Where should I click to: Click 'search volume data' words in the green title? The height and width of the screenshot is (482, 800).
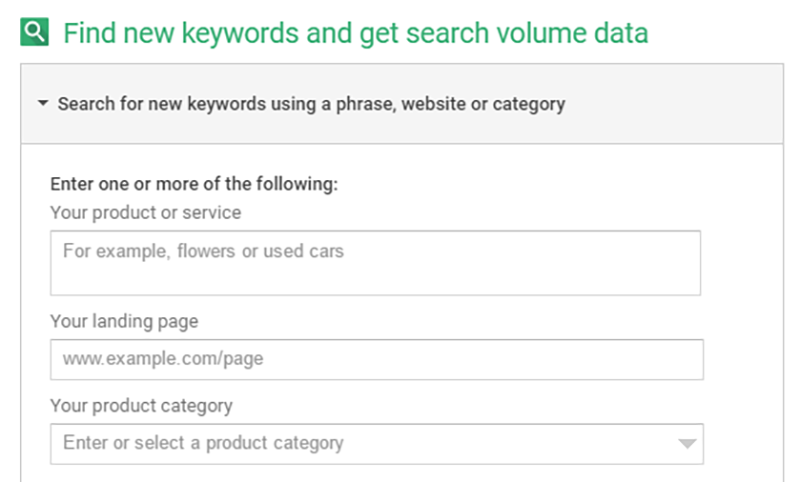[527, 33]
